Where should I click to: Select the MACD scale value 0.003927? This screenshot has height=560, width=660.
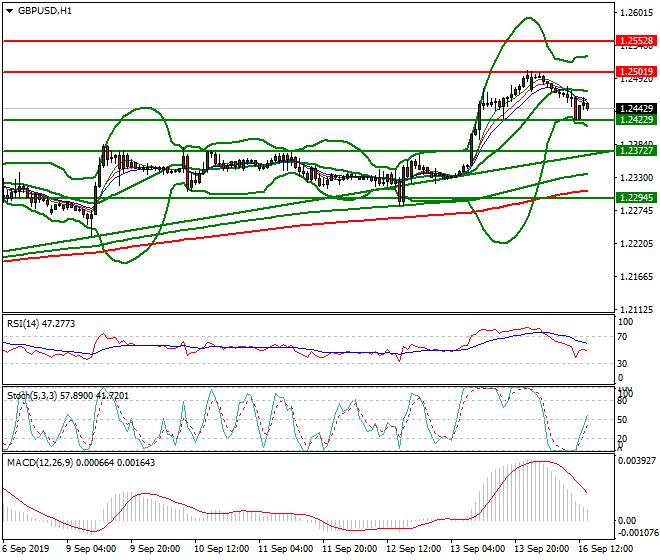point(636,461)
